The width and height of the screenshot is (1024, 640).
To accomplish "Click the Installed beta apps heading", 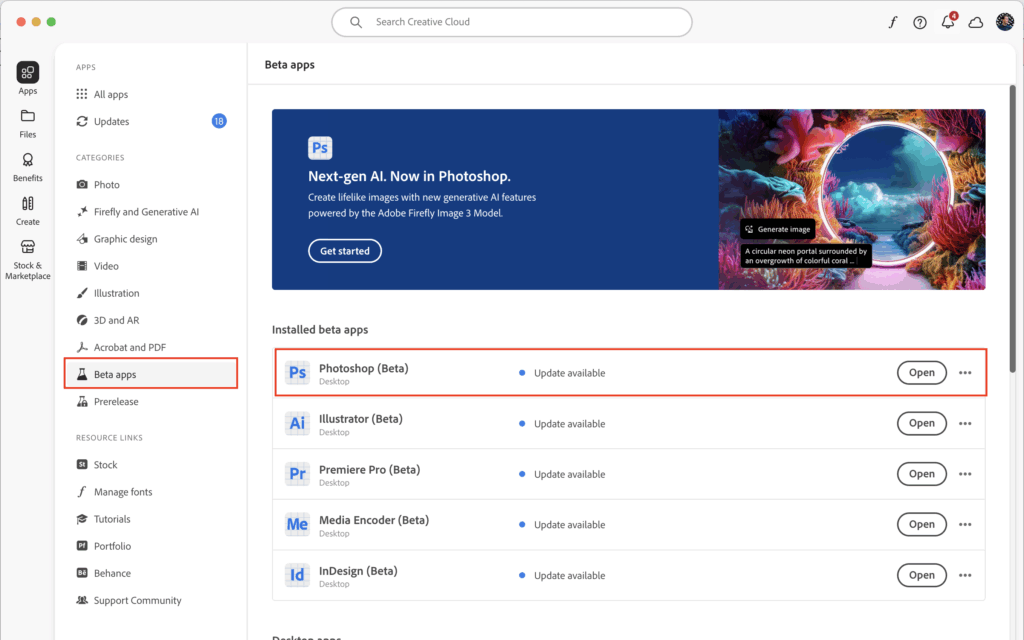I will pos(320,330).
